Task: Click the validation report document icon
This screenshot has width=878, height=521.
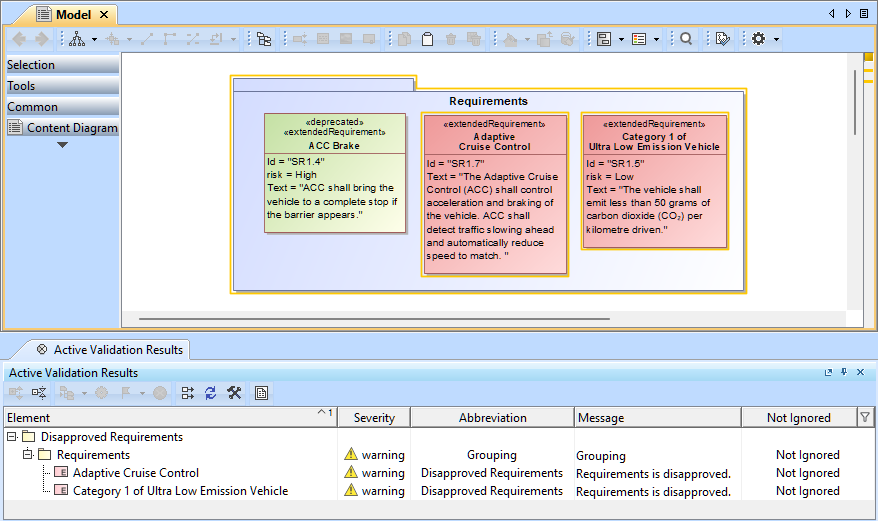Action: pos(261,393)
